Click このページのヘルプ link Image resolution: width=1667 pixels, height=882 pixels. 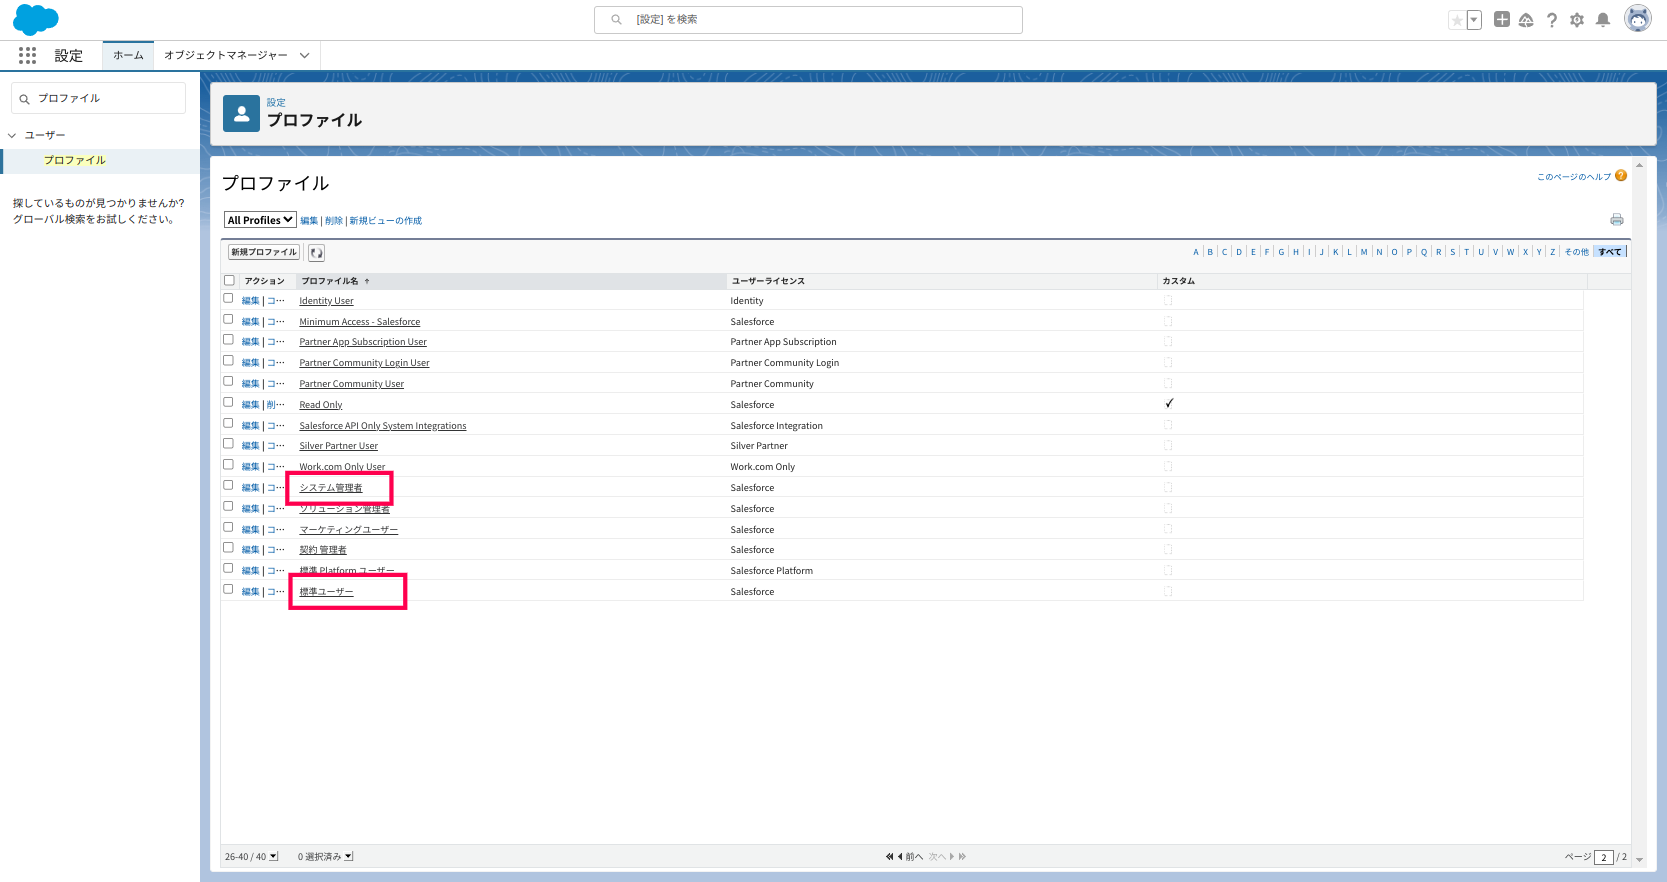[x=1574, y=177]
